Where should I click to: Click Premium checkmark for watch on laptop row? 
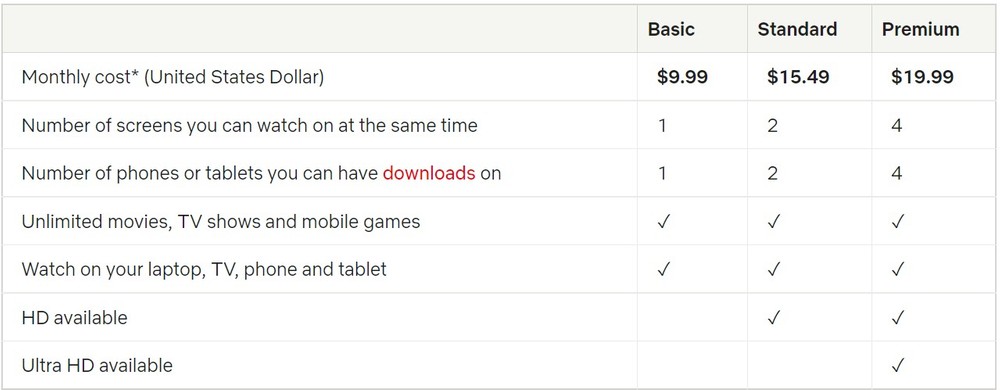[897, 270]
